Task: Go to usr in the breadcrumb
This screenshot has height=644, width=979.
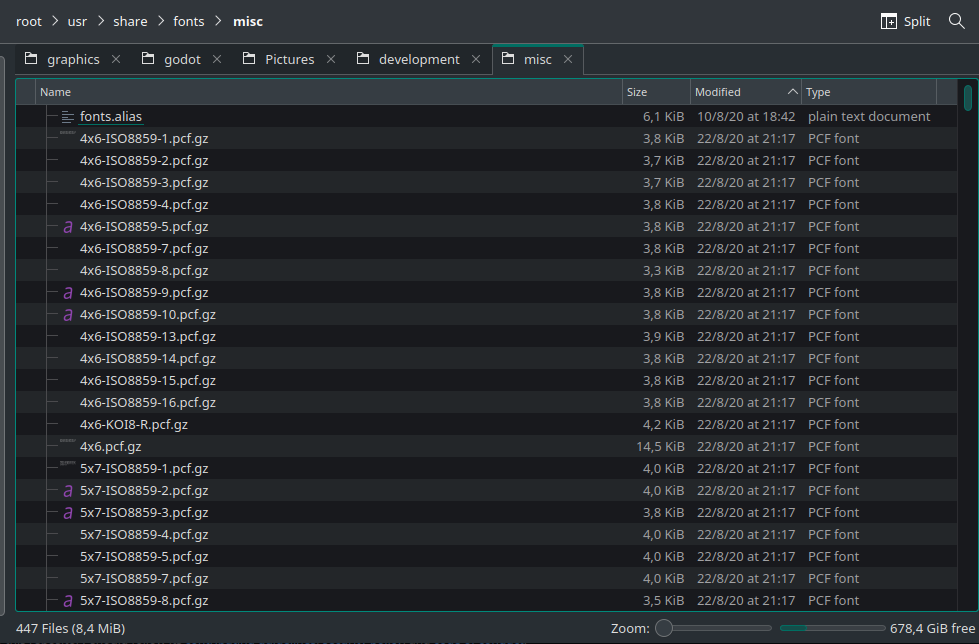Action: [x=77, y=21]
